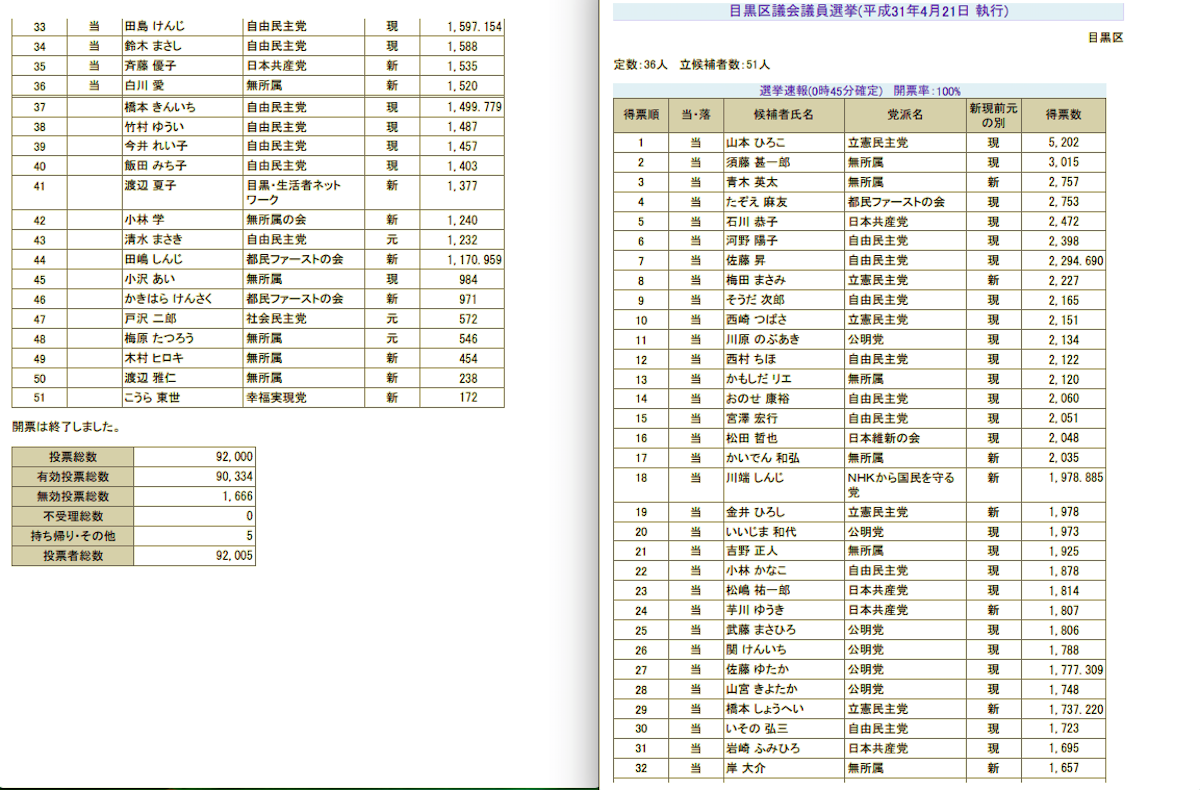Click the vote count 1,170.959
1200x790 pixels.
coord(474,260)
